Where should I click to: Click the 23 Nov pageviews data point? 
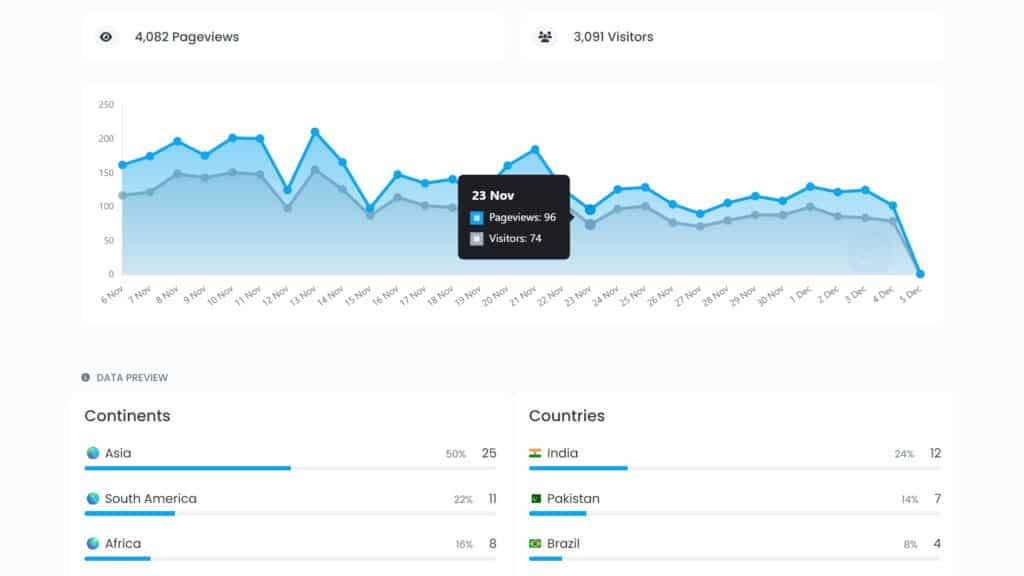coord(590,210)
